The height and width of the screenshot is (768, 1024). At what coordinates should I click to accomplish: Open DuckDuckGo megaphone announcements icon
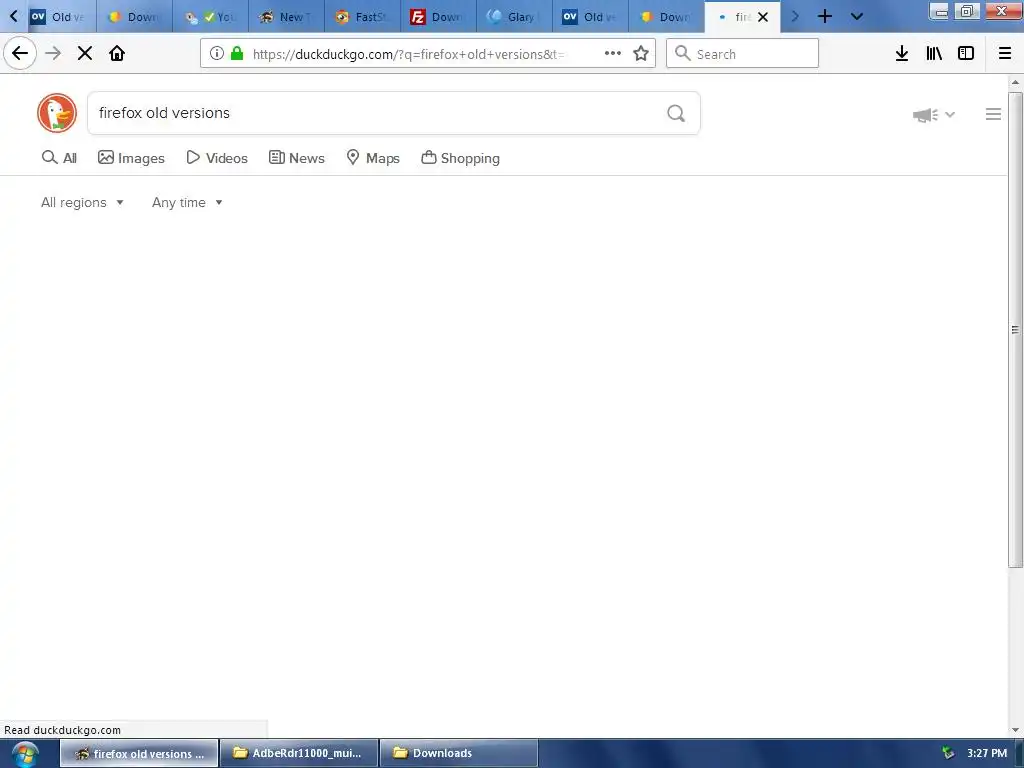tap(925, 115)
